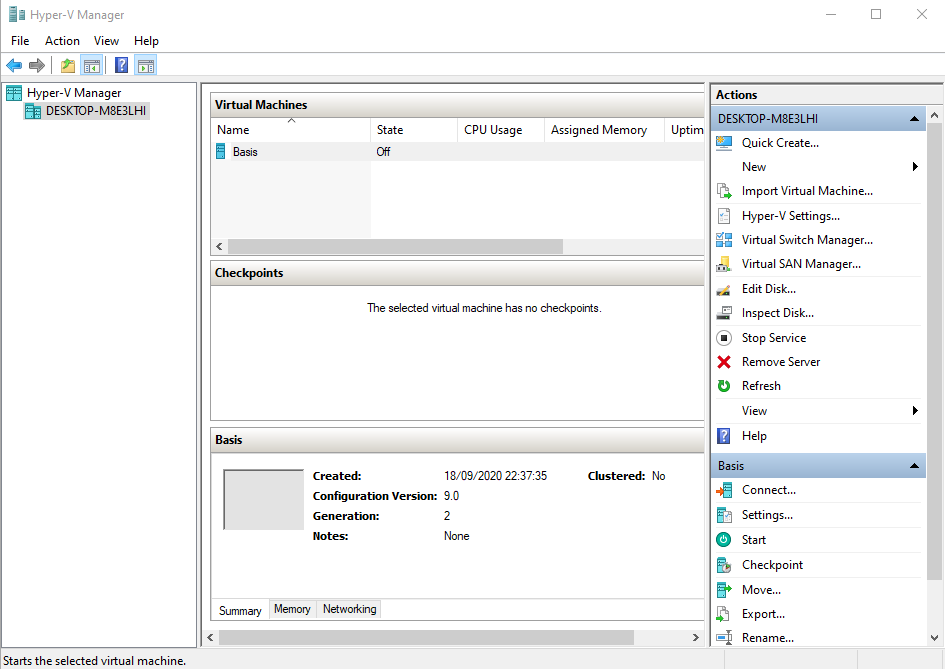Click Actions pane scroll down arrow

point(935,638)
